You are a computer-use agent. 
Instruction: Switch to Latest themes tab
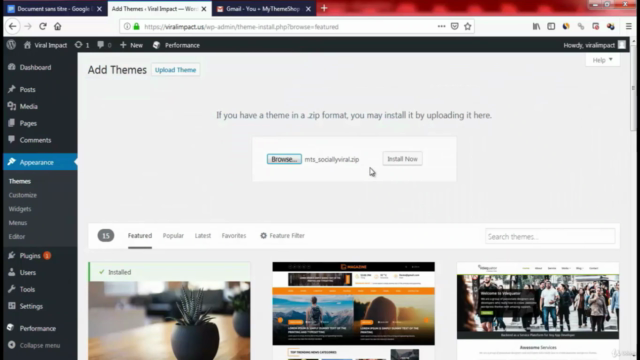point(203,236)
